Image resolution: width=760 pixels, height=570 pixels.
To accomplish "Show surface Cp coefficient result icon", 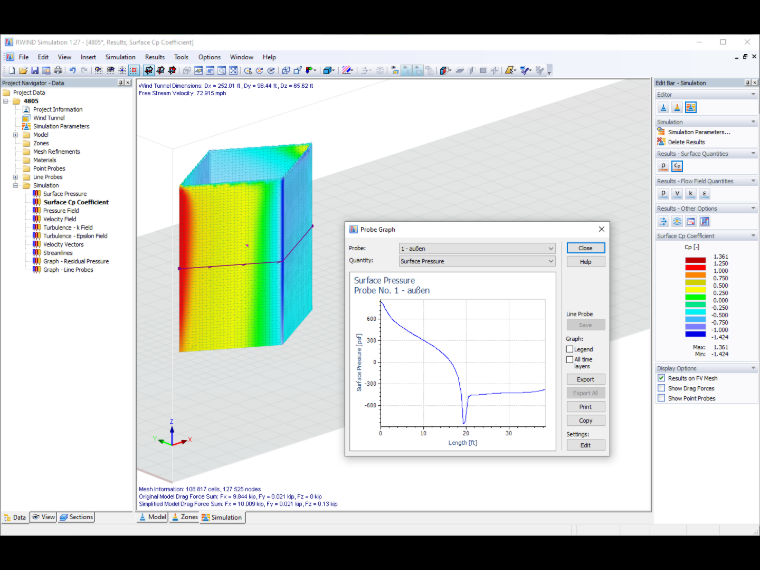I will 677,167.
